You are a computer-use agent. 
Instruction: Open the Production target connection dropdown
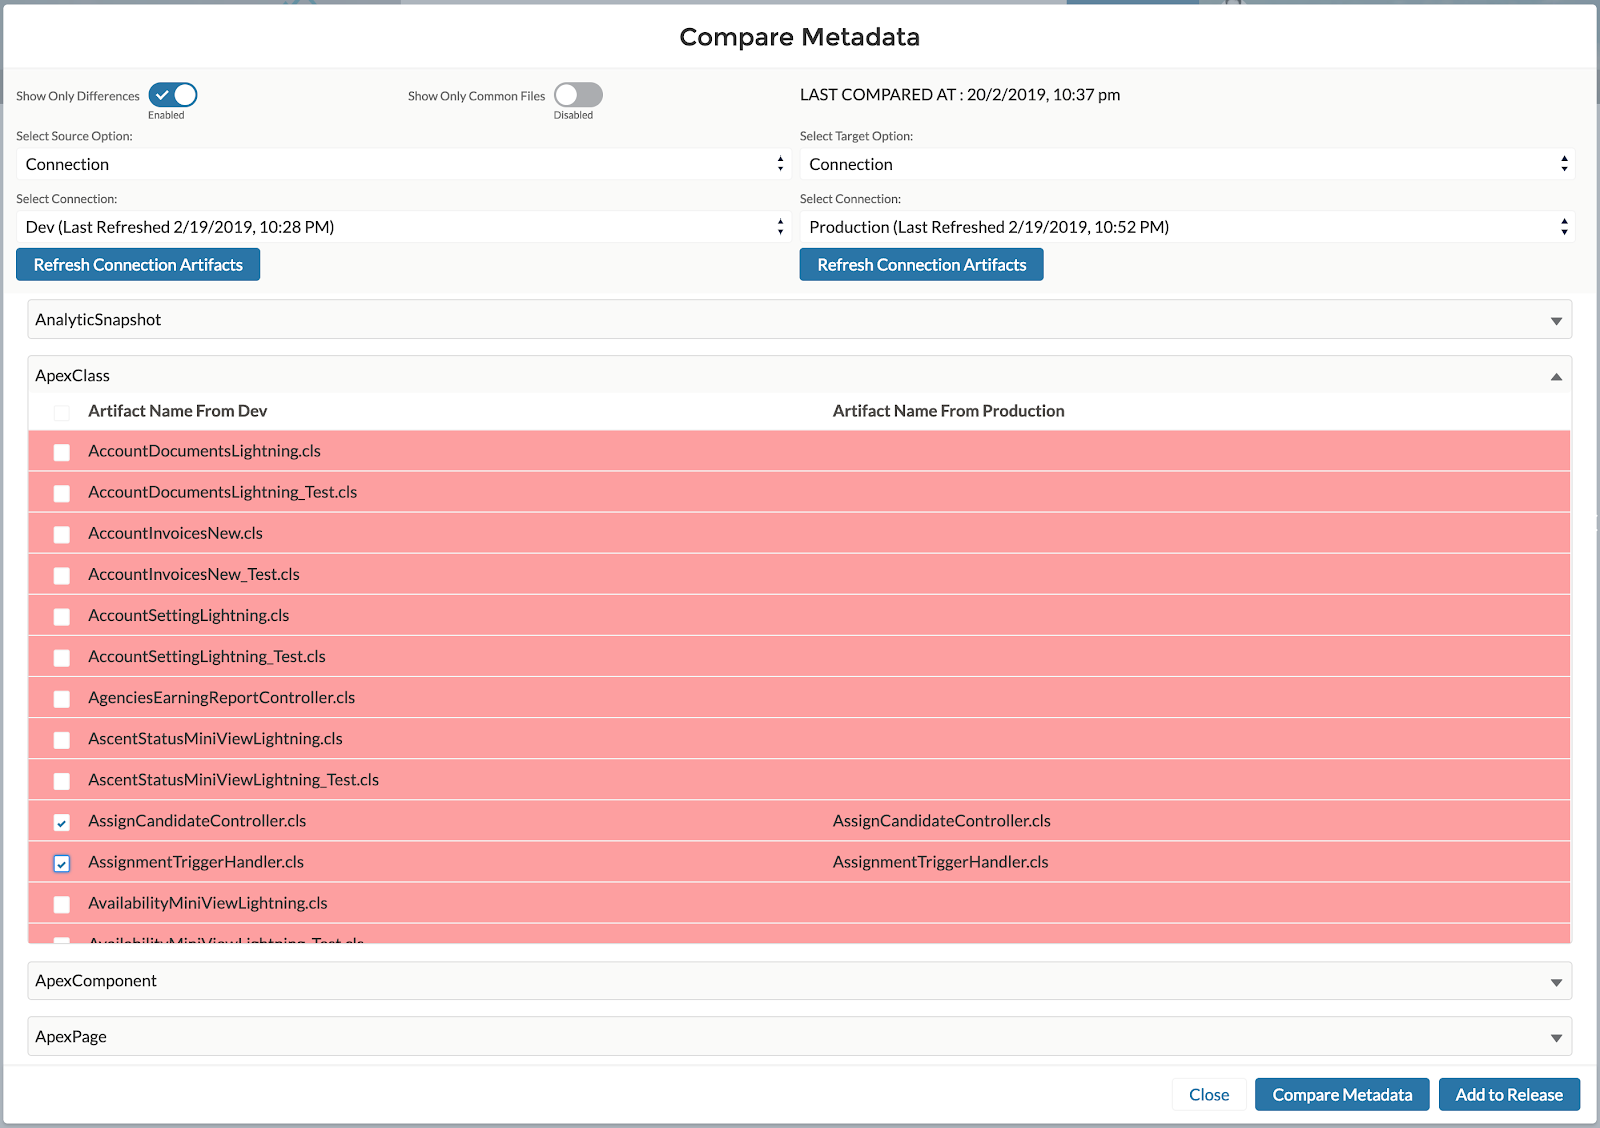(1187, 227)
